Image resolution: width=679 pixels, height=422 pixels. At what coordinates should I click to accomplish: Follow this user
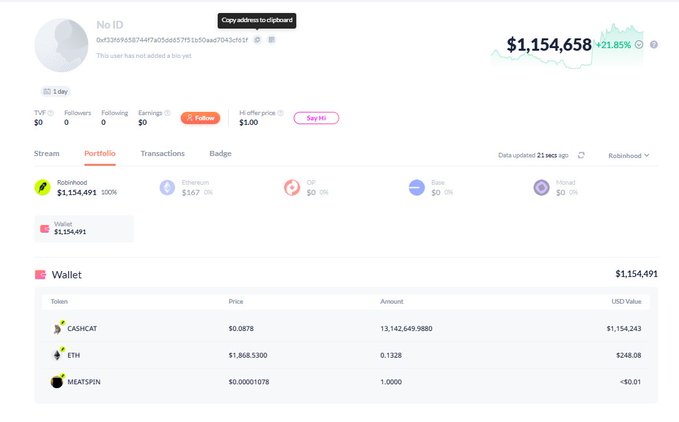tap(200, 118)
